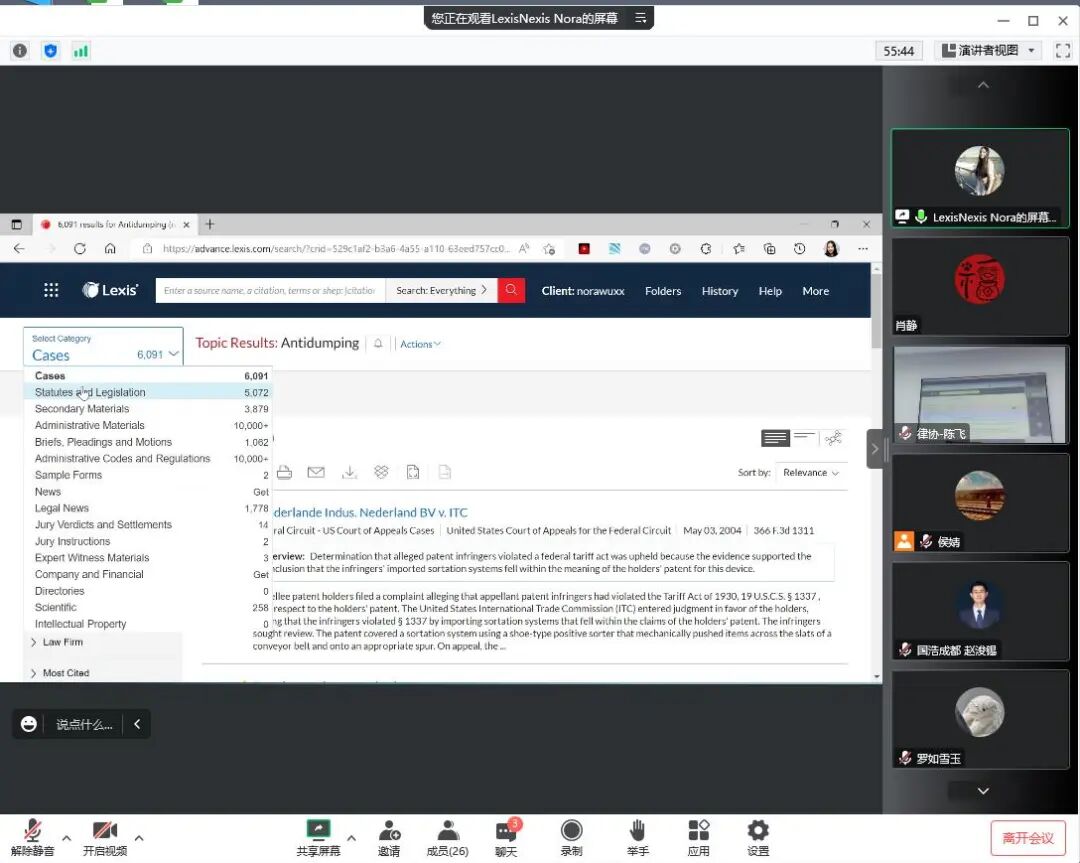Start recording with 录制
Image resolution: width=1080 pixels, height=863 pixels.
click(572, 838)
